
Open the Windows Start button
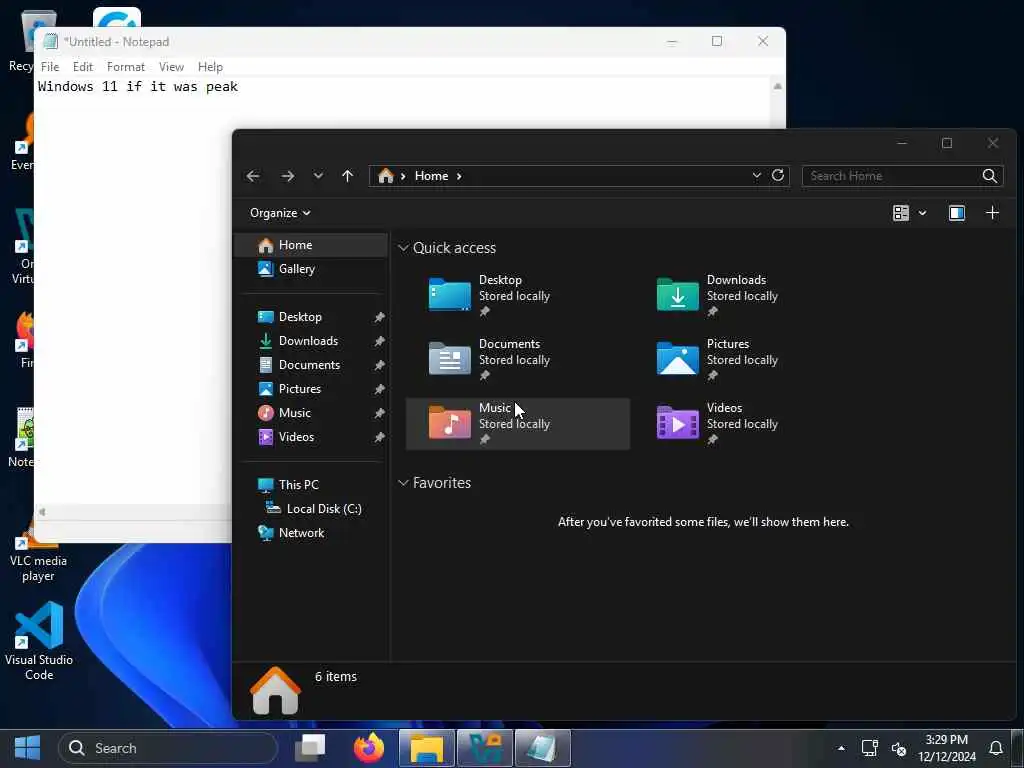click(x=27, y=748)
